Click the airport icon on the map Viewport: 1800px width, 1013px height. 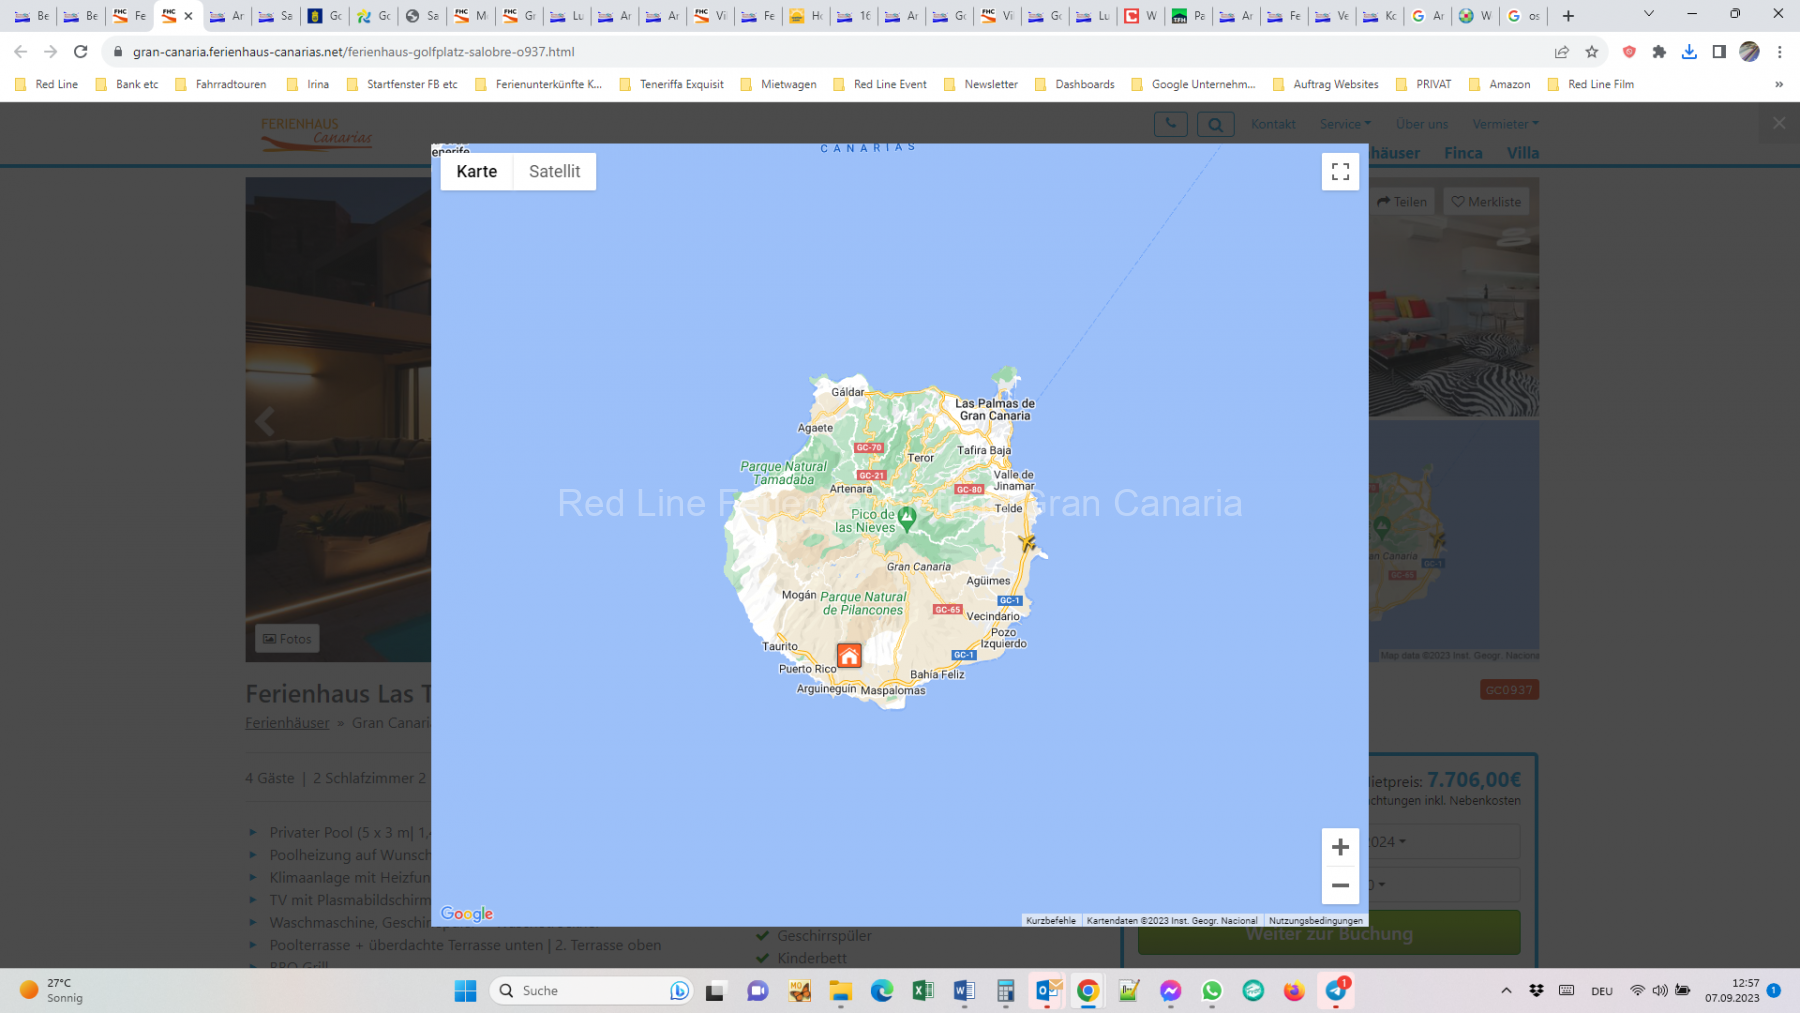click(x=1027, y=542)
